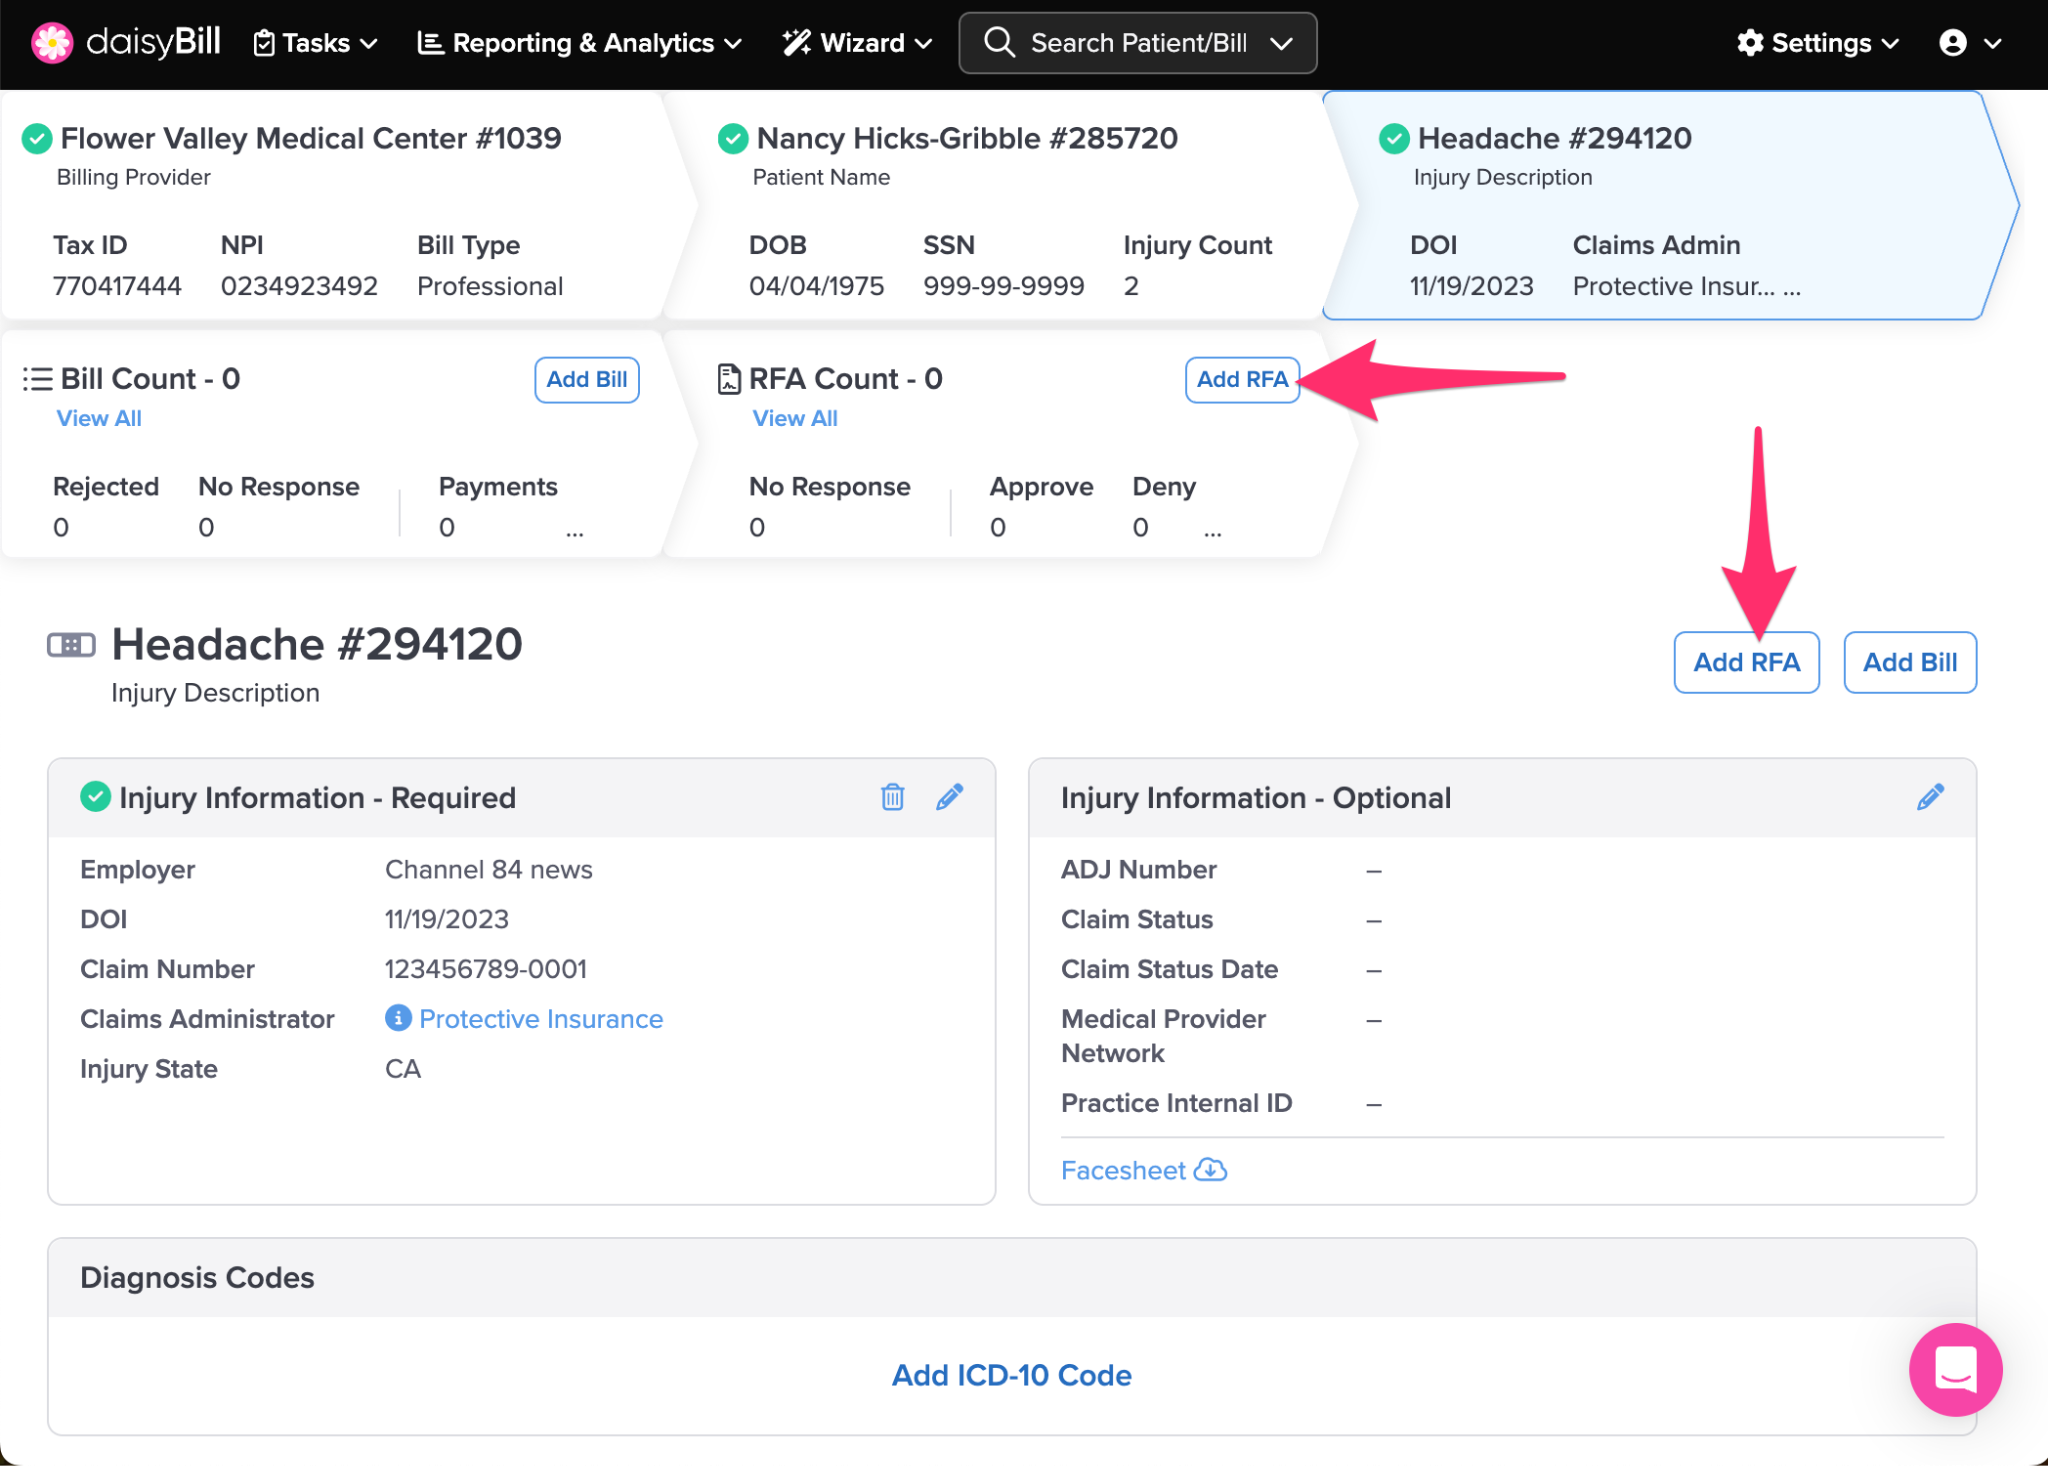Select the Nancy Hicks-Gribble patient breadcrumb

point(966,138)
